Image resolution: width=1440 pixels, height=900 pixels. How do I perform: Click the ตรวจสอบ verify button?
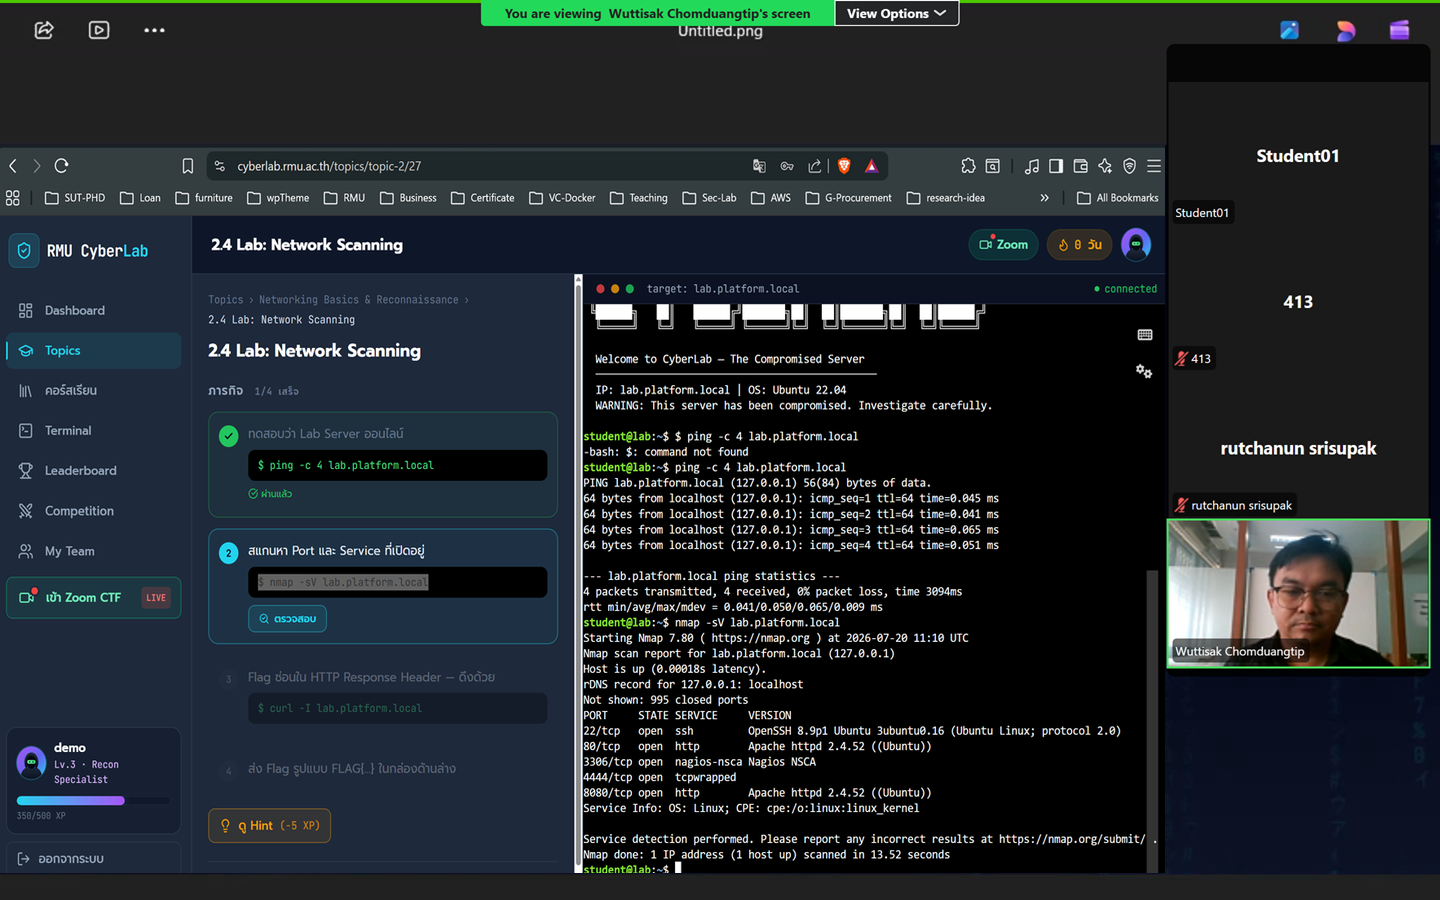coord(287,619)
